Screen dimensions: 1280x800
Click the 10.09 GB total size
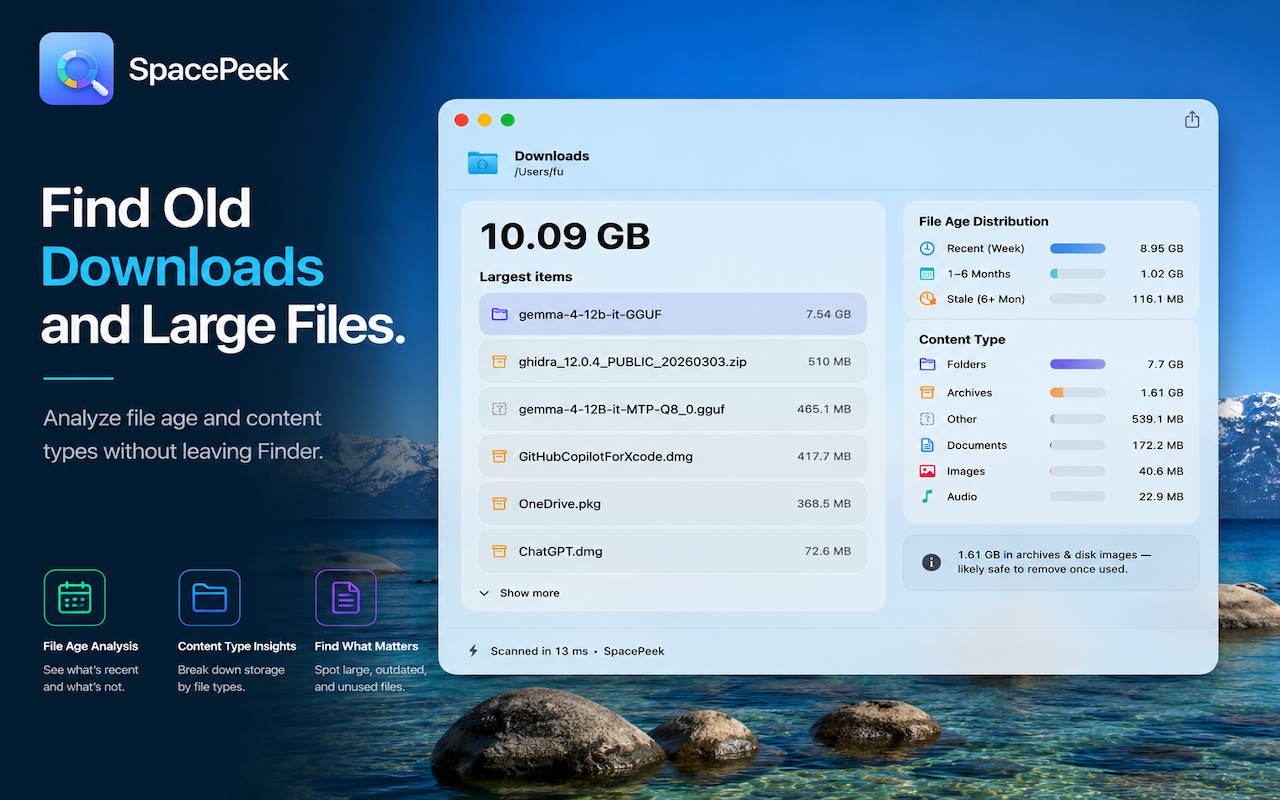tap(565, 236)
